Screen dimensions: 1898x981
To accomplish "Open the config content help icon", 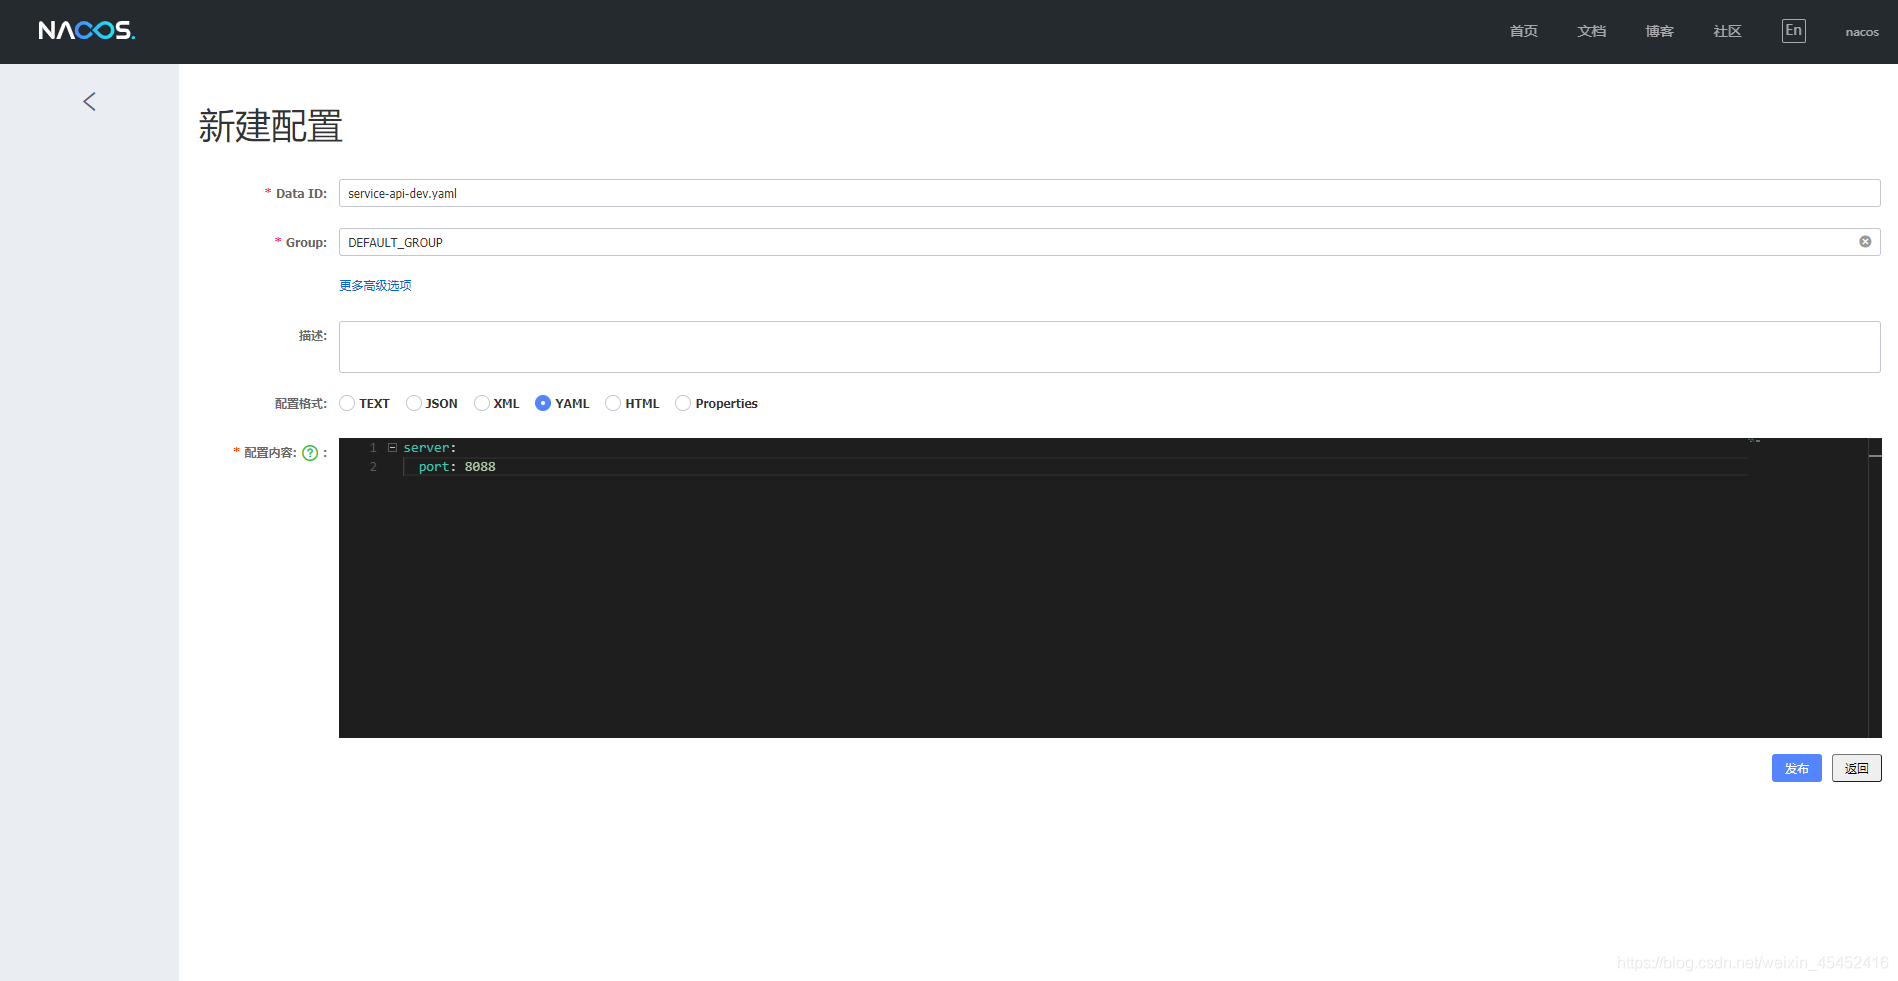I will [310, 453].
